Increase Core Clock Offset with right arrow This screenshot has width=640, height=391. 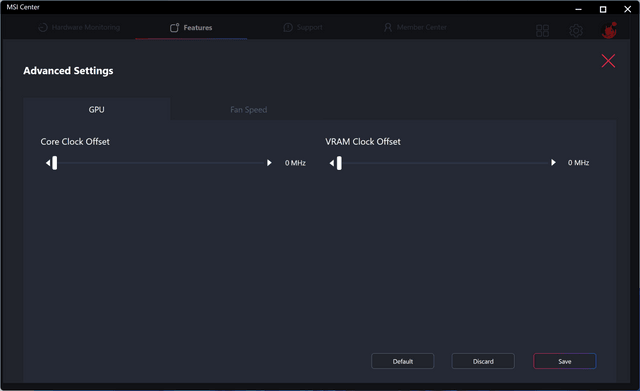pyautogui.click(x=269, y=163)
